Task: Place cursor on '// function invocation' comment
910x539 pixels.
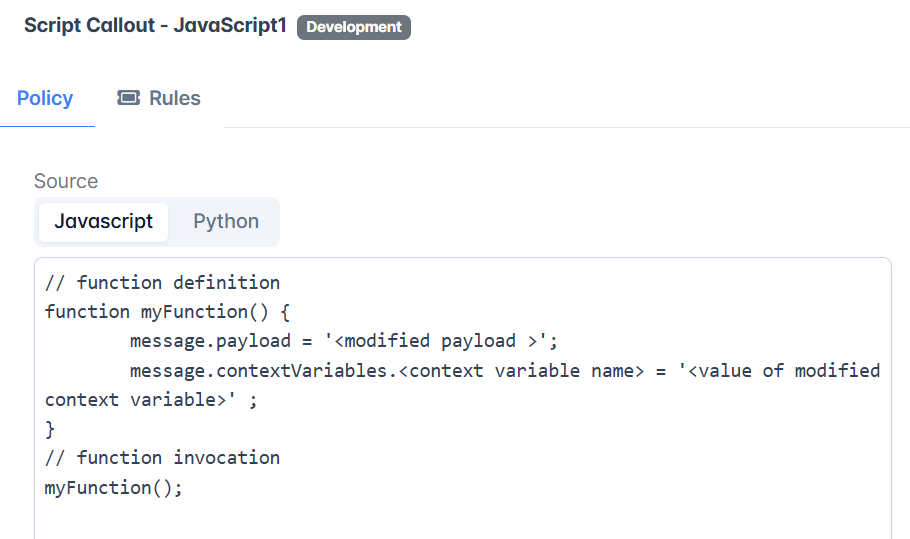Action: coord(162,458)
